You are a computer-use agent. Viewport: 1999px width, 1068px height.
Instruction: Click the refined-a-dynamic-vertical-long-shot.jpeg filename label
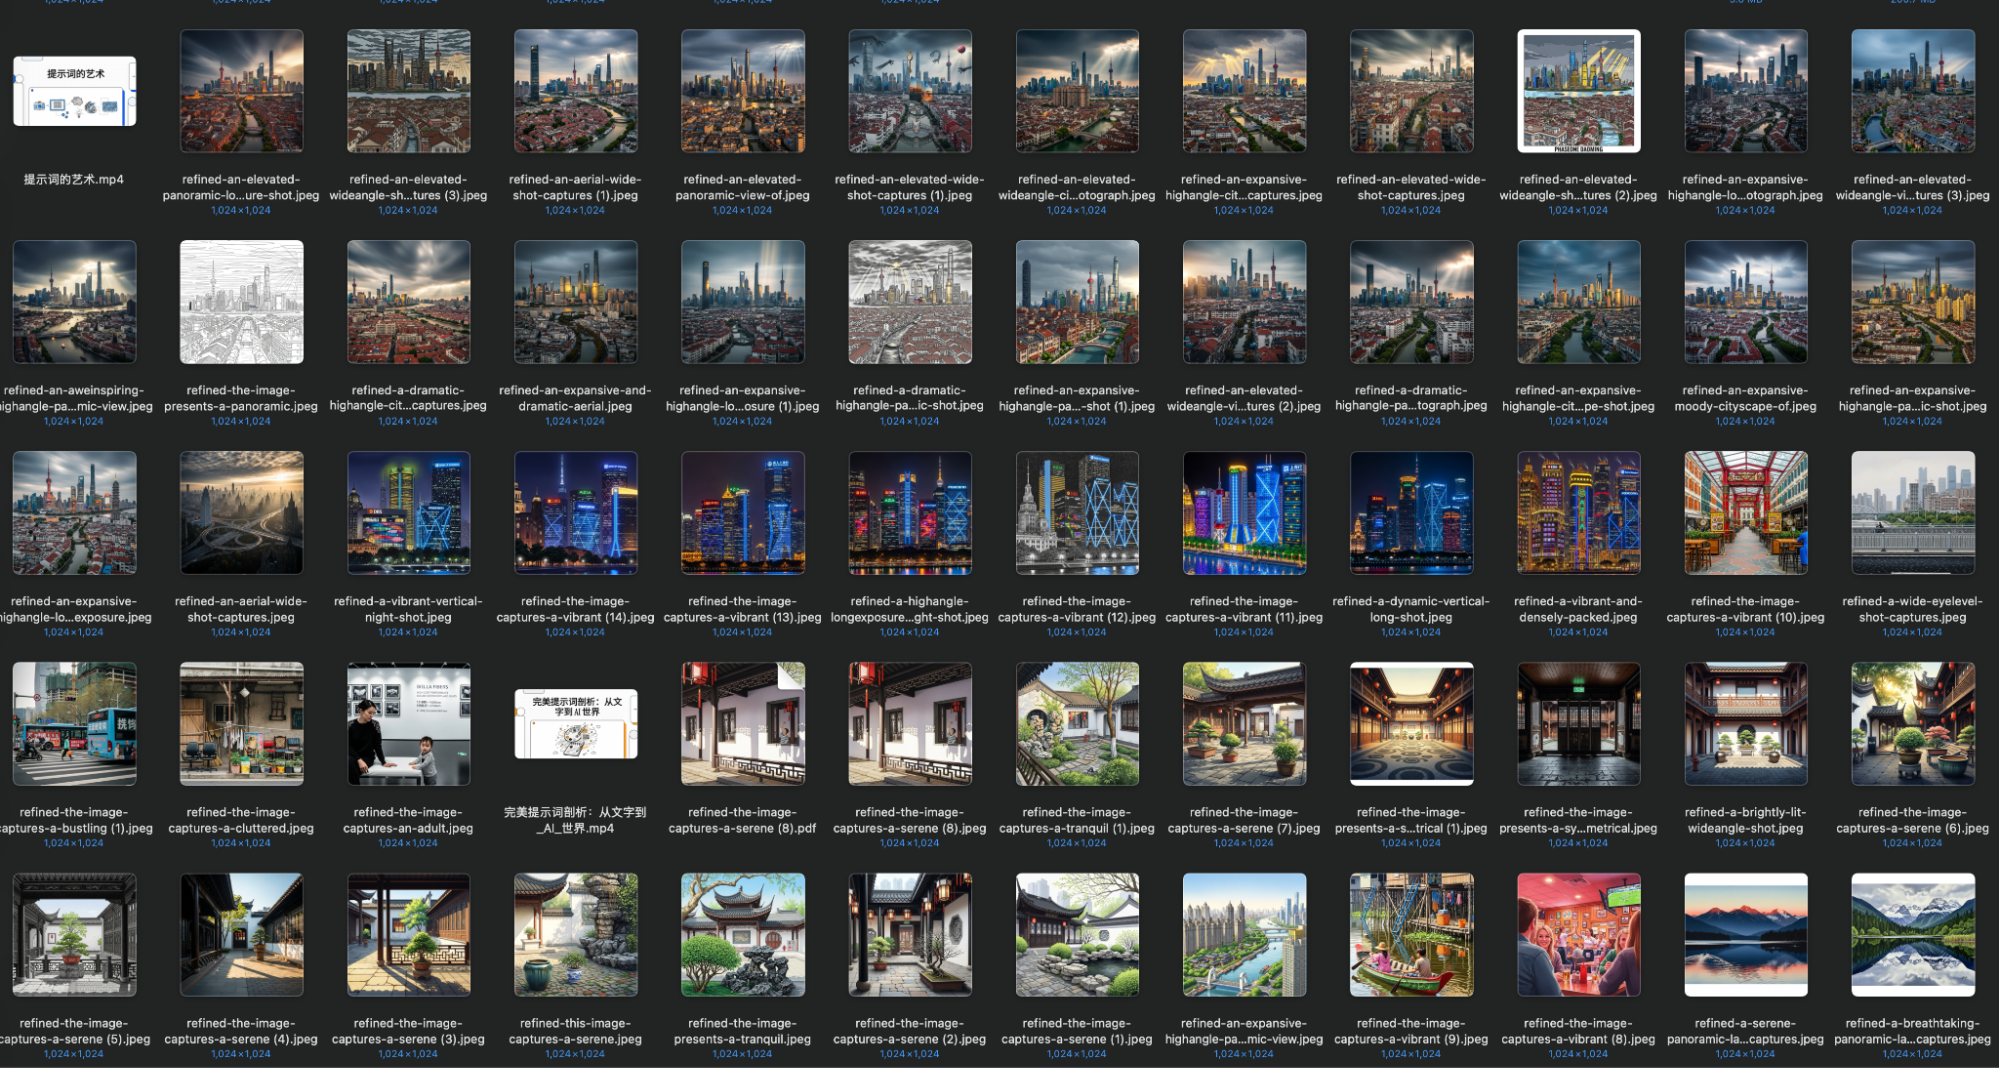pos(1411,609)
